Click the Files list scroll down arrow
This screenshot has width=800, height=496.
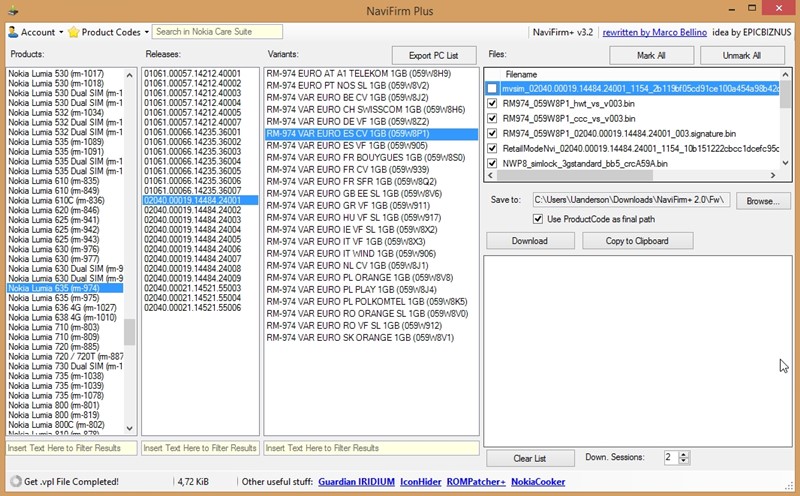coord(785,163)
